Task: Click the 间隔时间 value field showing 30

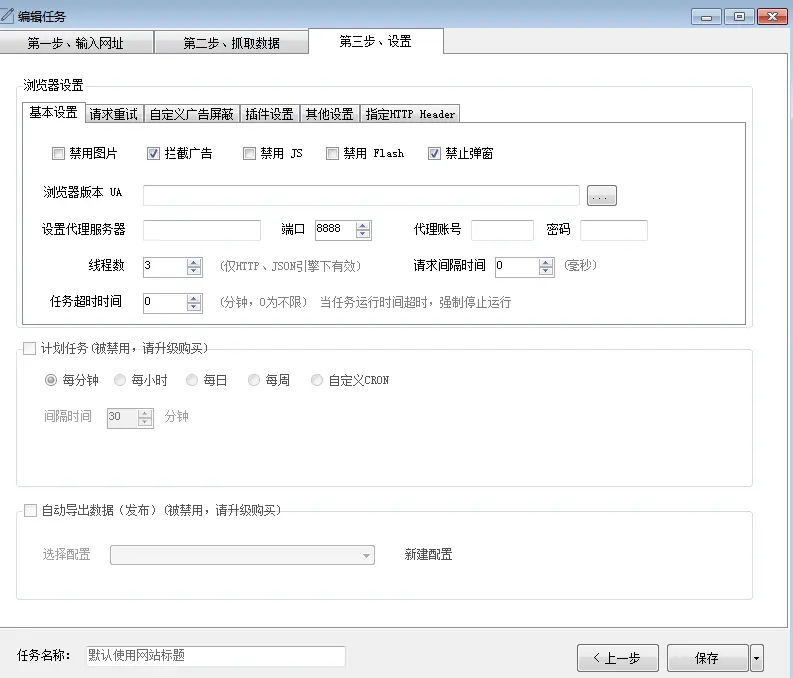Action: coord(122,418)
